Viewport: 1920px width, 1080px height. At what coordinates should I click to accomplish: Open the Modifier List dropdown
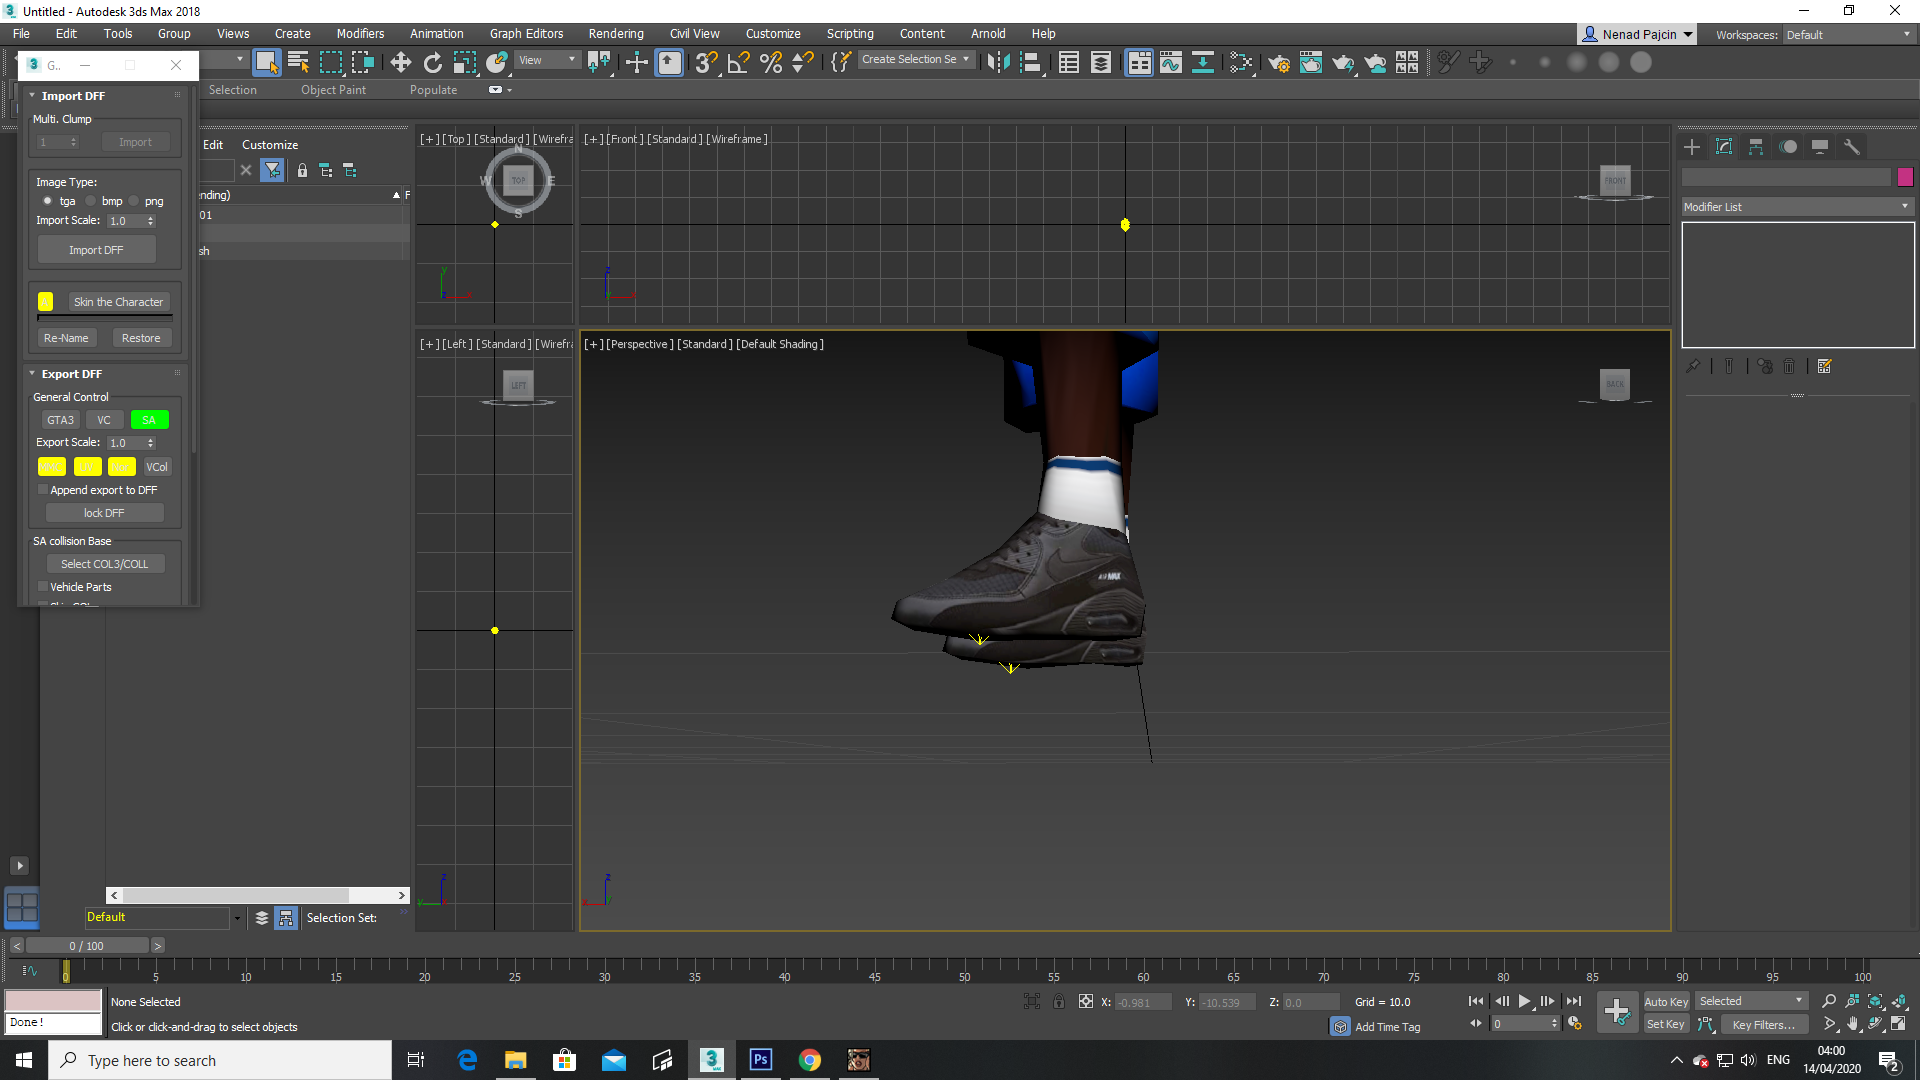pos(1797,207)
